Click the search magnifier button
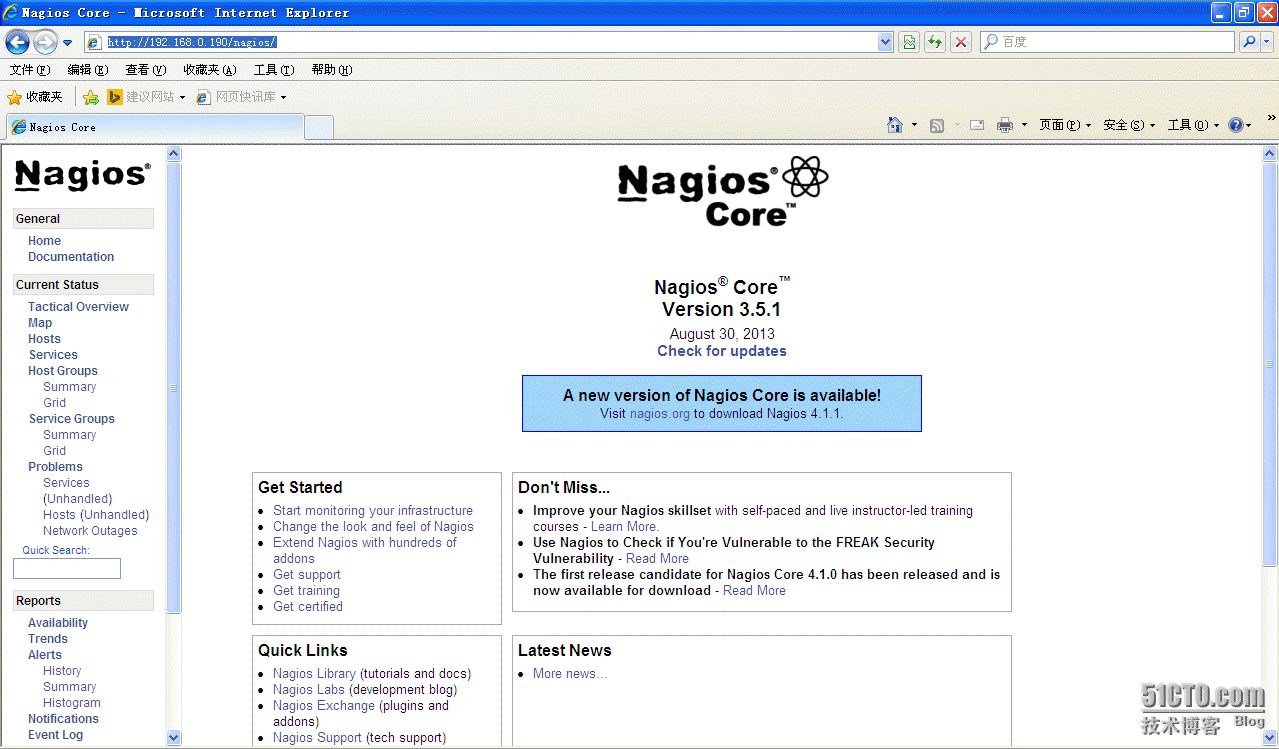Image resolution: width=1279 pixels, height=749 pixels. (1249, 42)
